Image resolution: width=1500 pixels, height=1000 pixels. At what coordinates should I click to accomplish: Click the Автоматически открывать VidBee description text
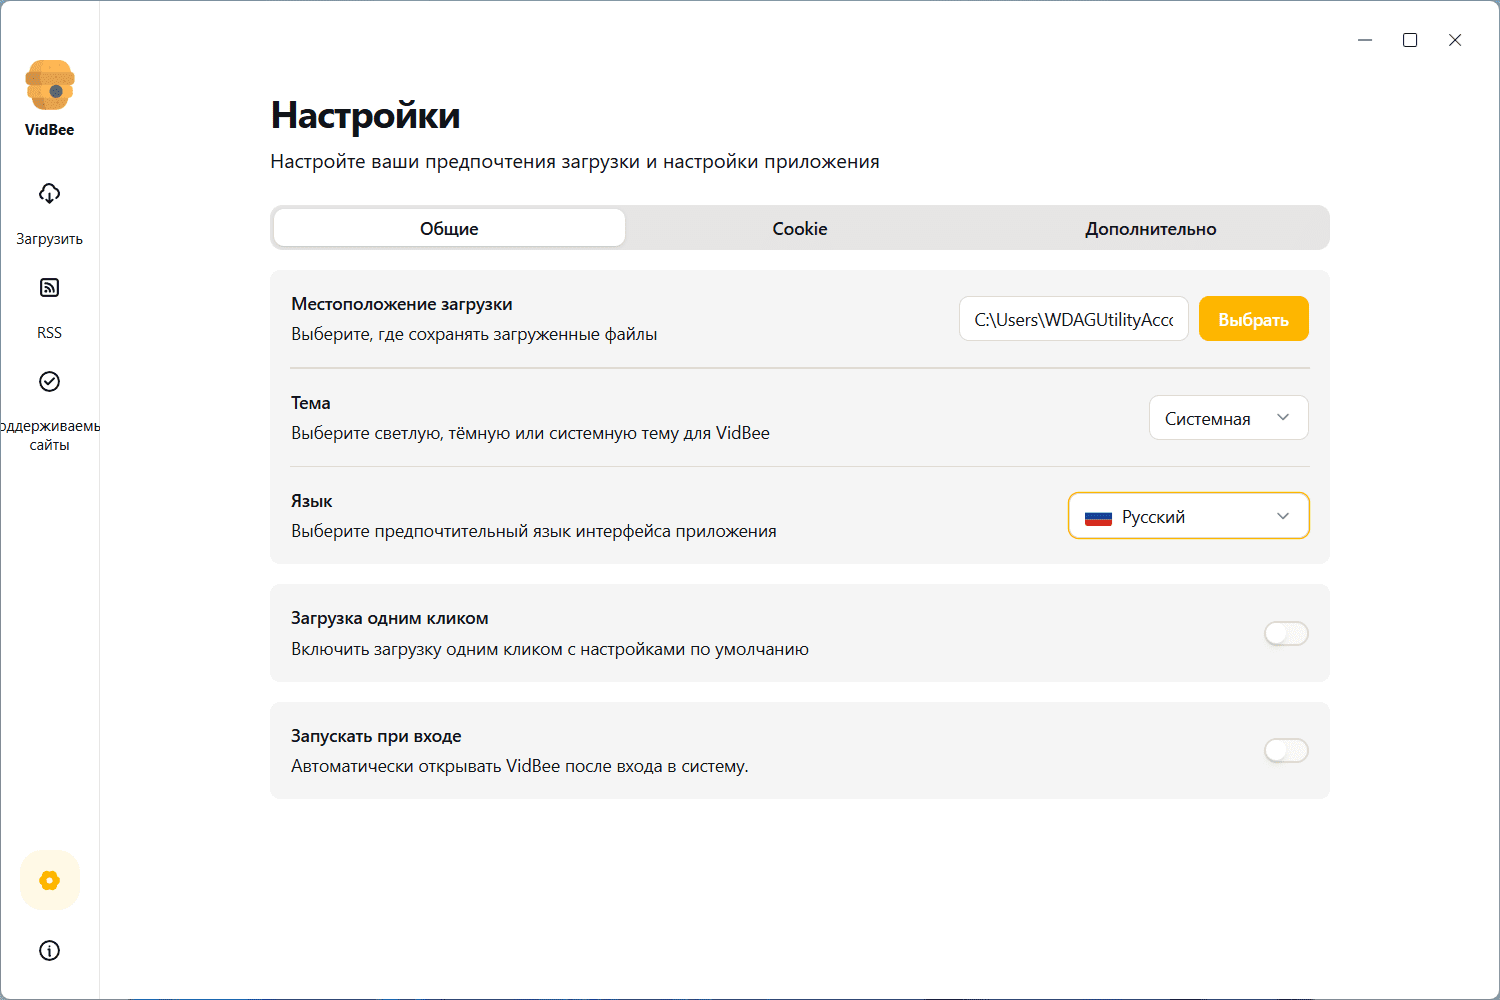pos(520,766)
